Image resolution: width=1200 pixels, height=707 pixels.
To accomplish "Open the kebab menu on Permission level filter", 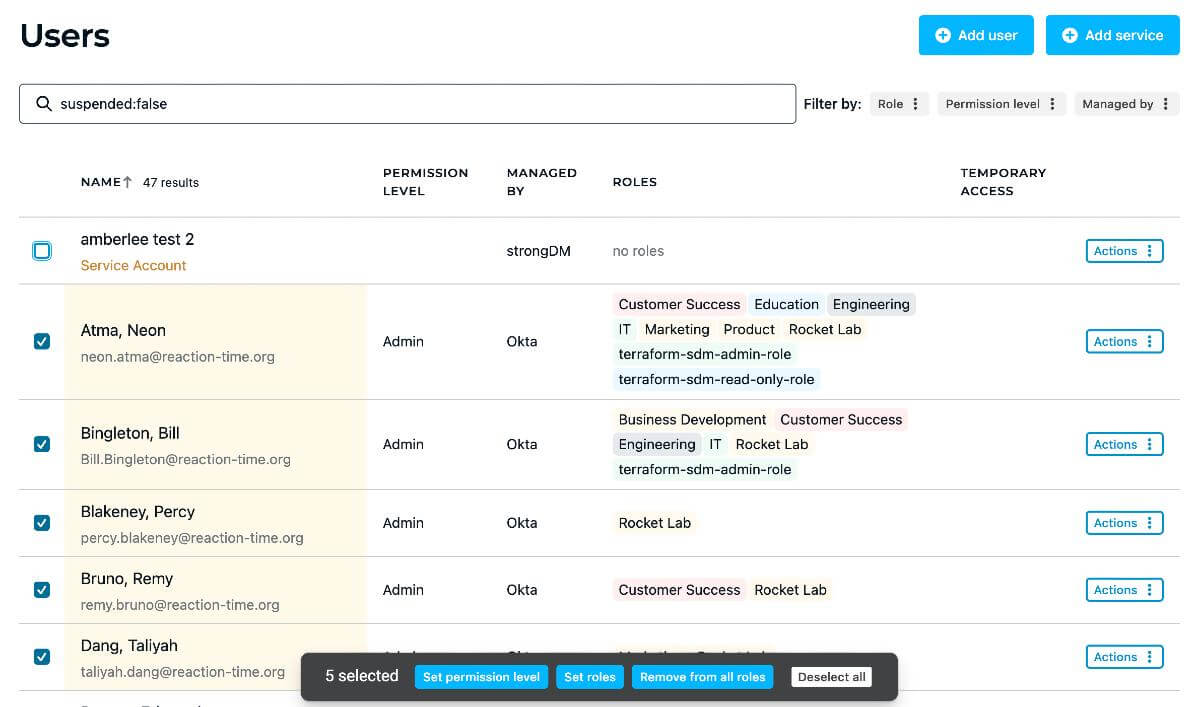I will [1050, 103].
